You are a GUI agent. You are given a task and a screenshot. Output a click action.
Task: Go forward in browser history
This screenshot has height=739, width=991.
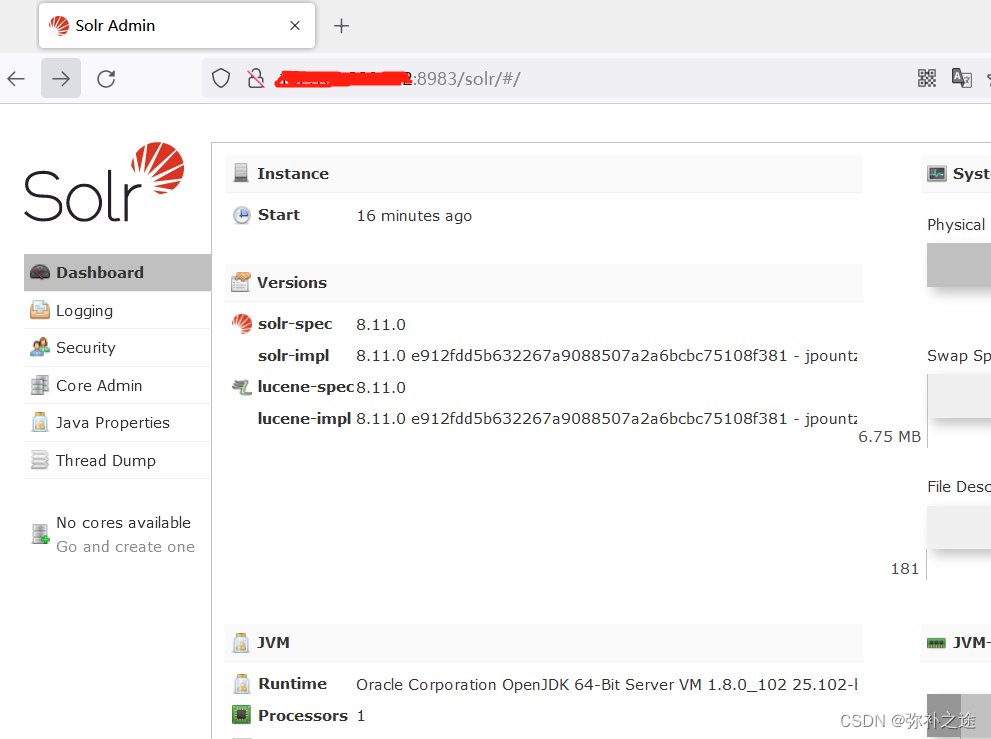pos(61,78)
